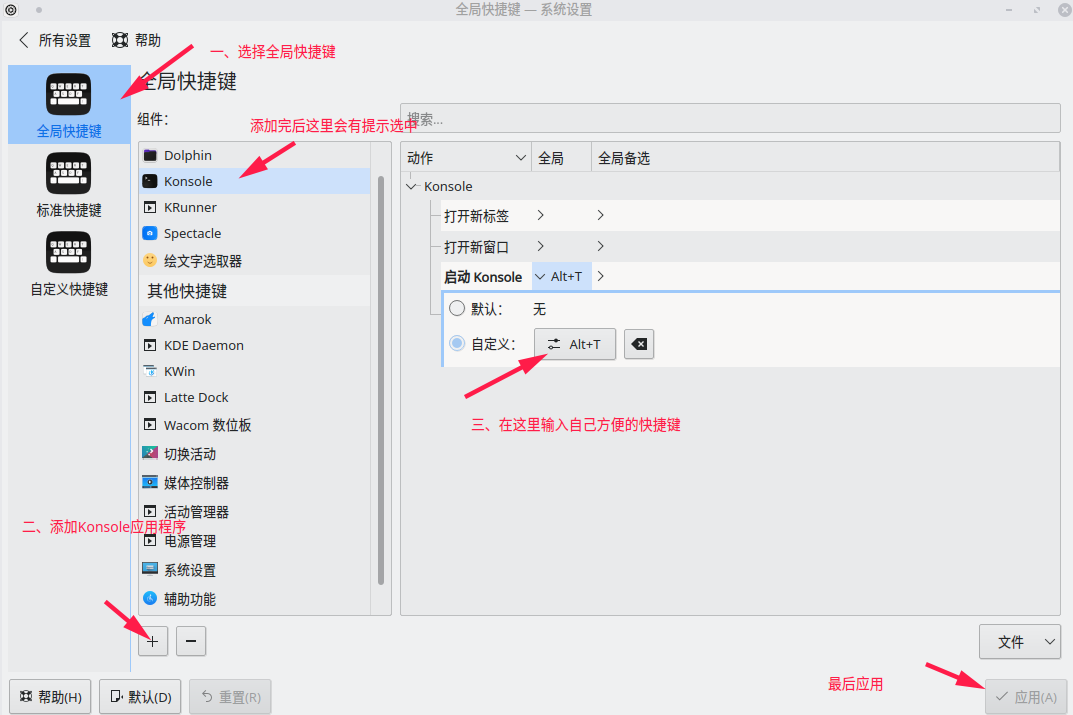
Task: Click the 帮助(H) button at bottom
Action: pos(50,697)
